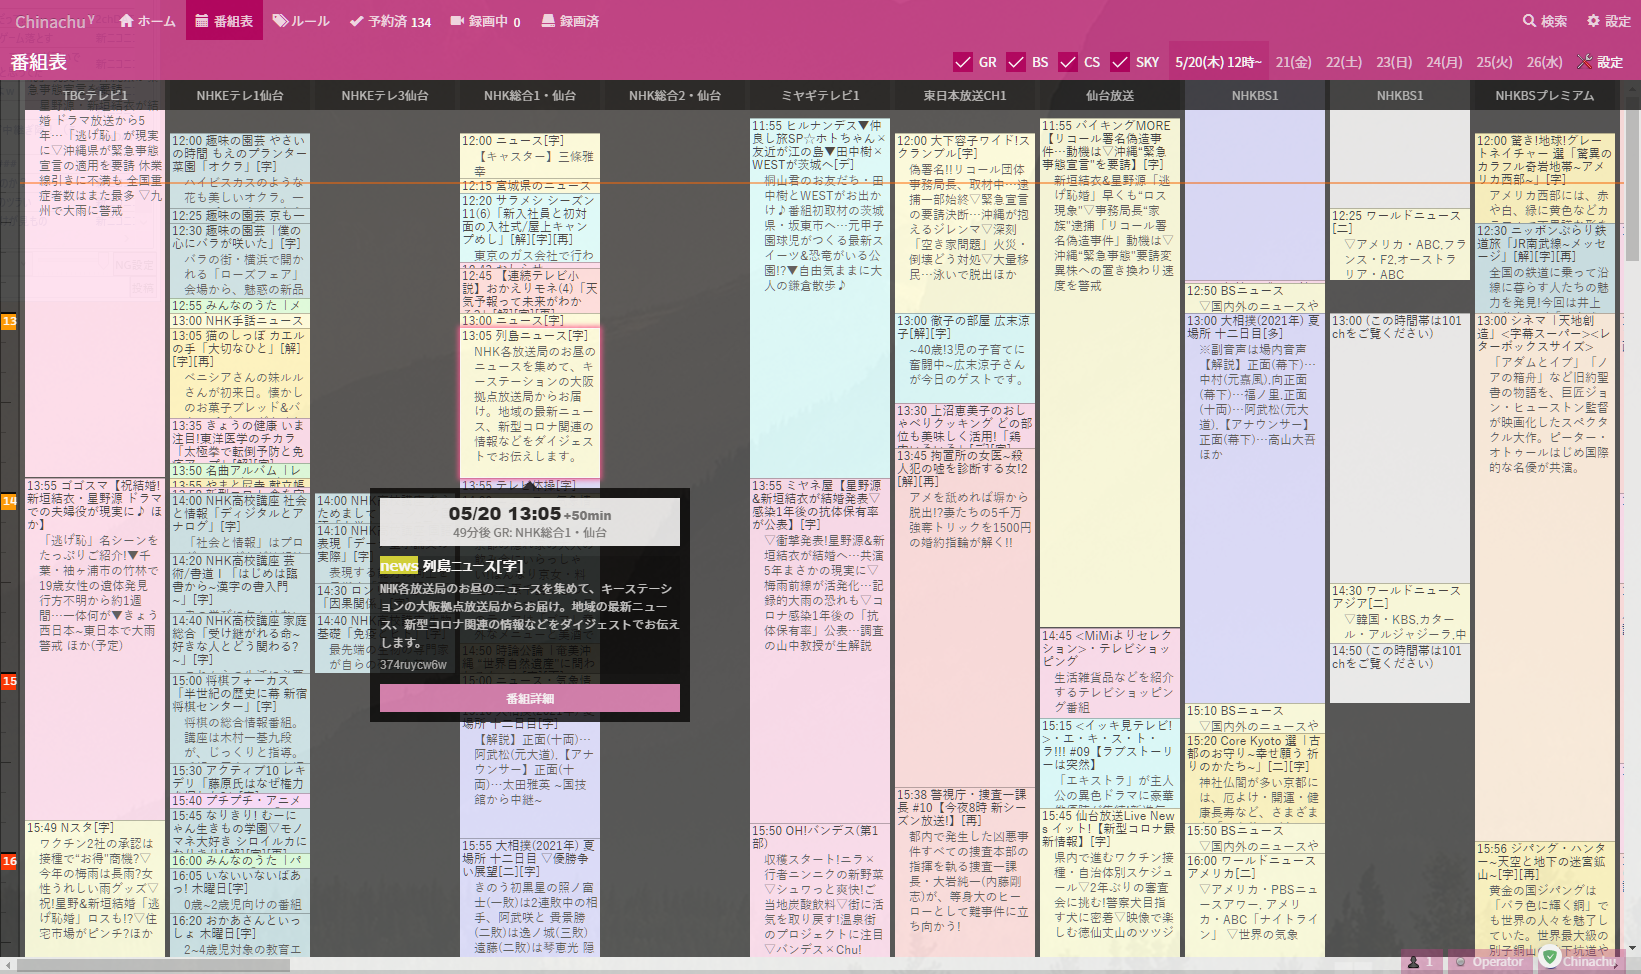
Task: Click the person counter icon in status bar
Action: point(1415,961)
